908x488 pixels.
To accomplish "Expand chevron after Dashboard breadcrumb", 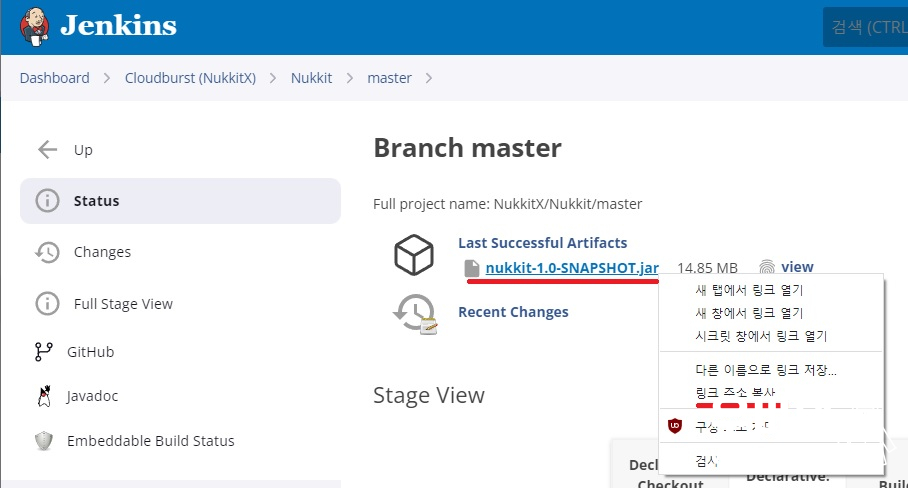I will click(107, 78).
